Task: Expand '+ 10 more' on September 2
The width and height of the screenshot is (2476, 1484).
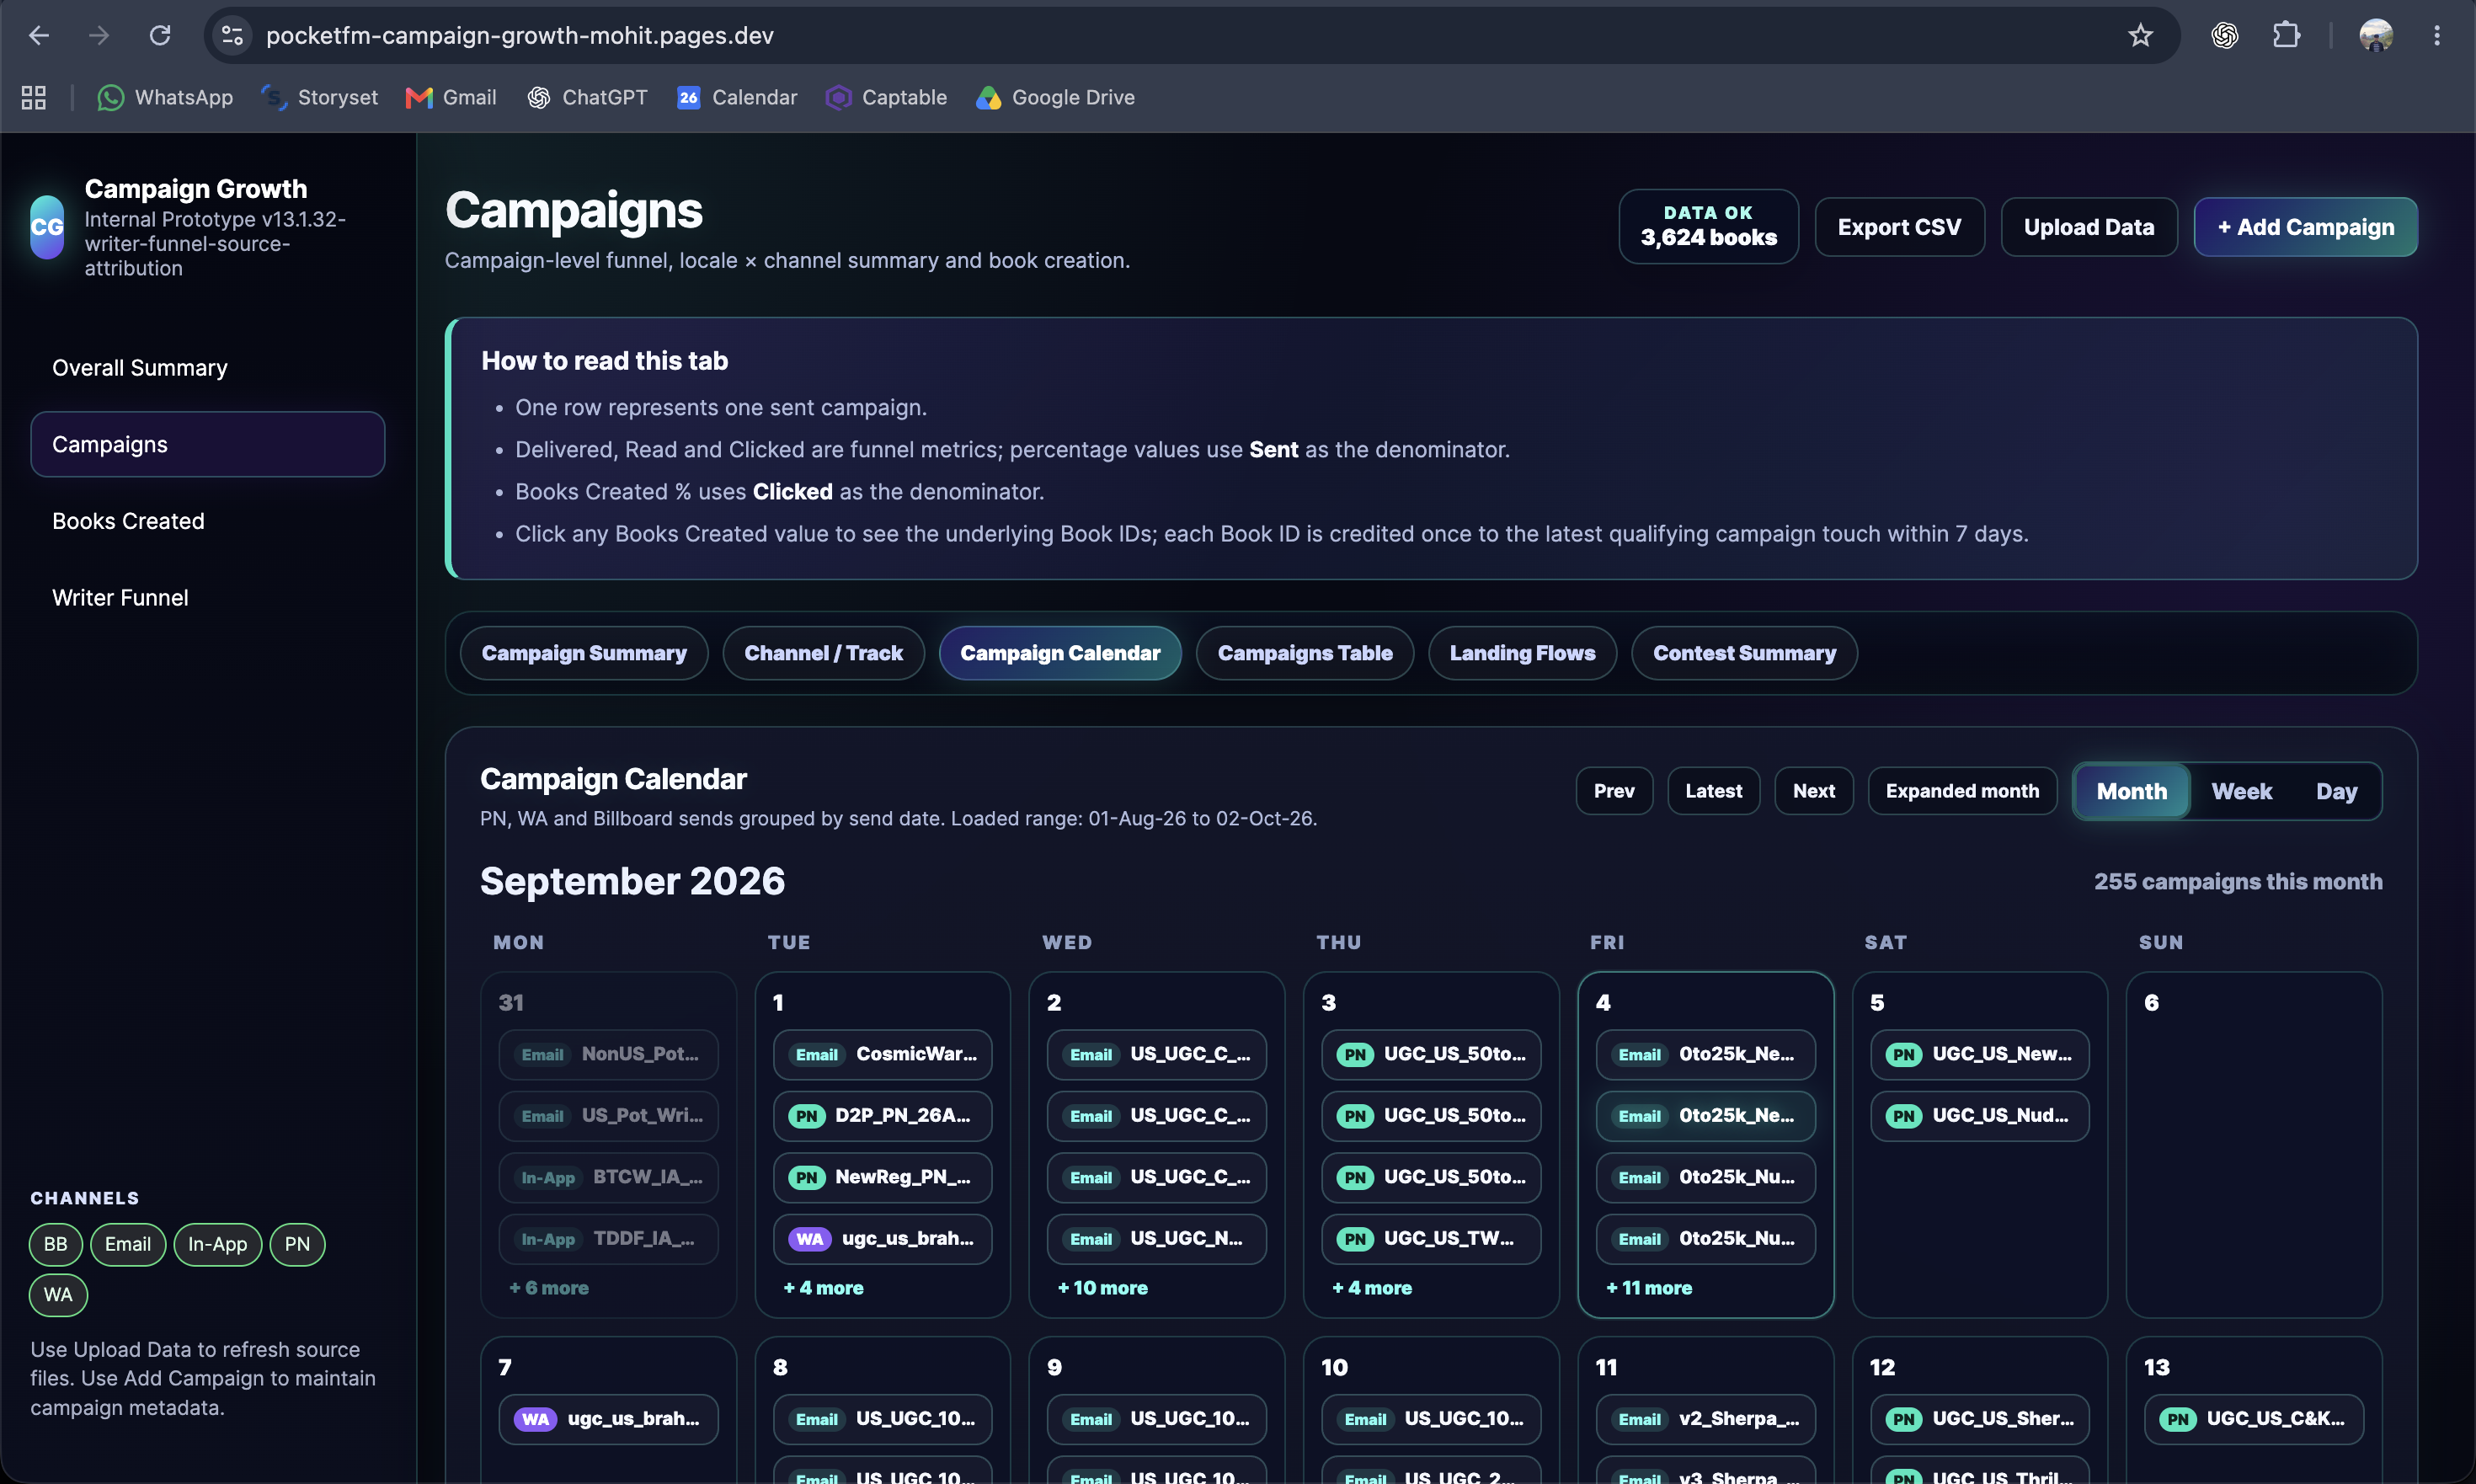Action: tap(1102, 1288)
